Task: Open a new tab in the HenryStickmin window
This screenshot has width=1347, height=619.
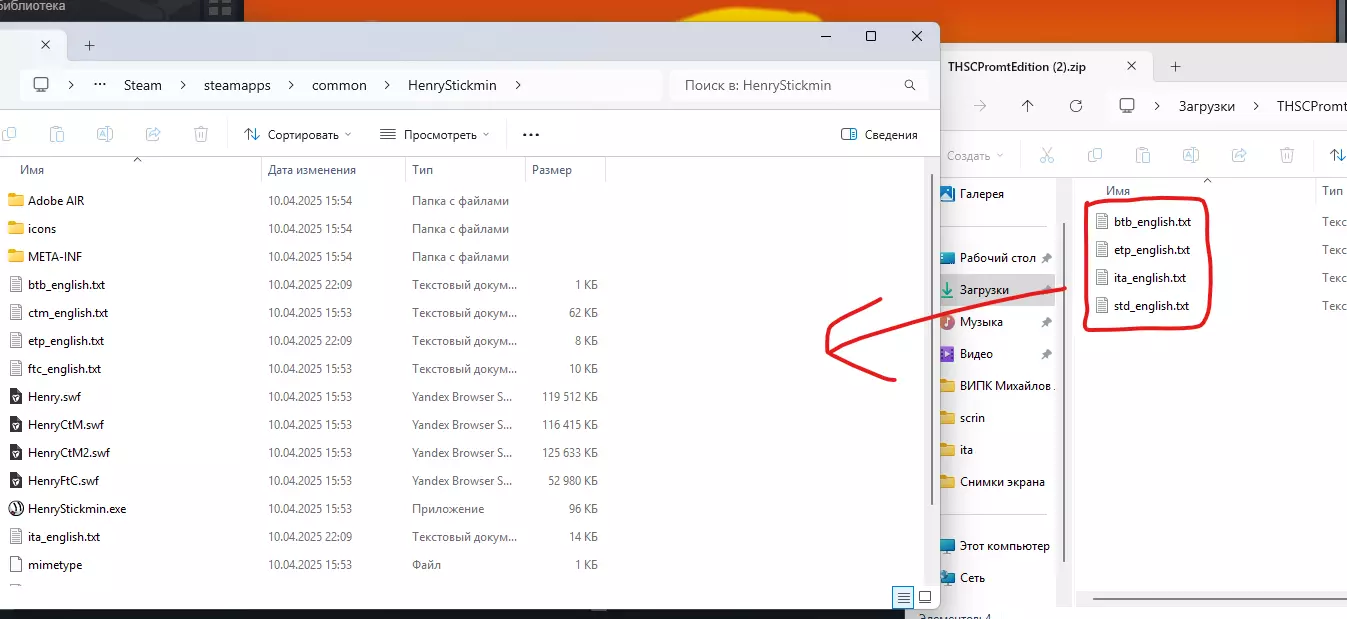Action: 89,45
